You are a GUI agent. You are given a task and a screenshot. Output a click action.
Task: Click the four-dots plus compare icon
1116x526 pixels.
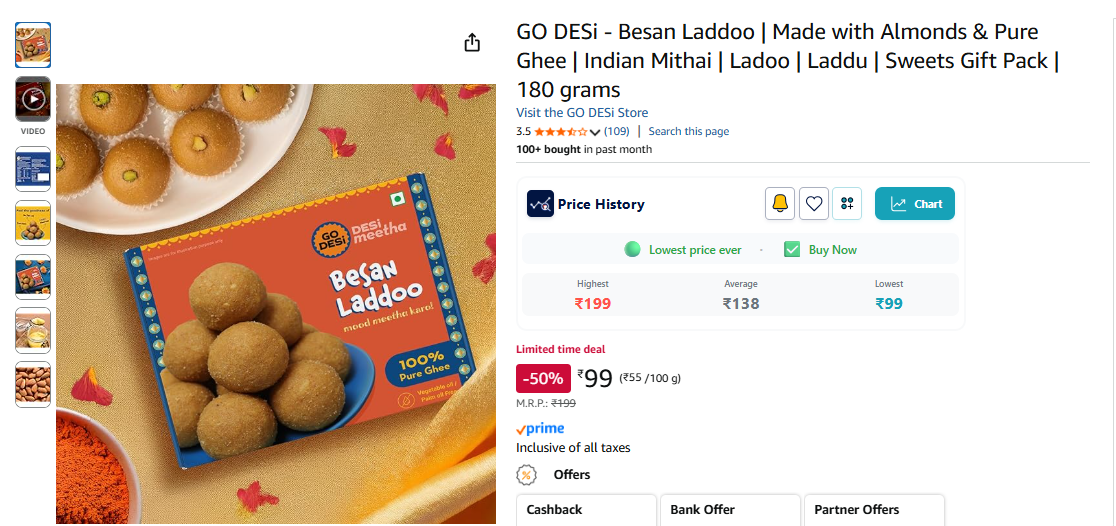click(848, 204)
